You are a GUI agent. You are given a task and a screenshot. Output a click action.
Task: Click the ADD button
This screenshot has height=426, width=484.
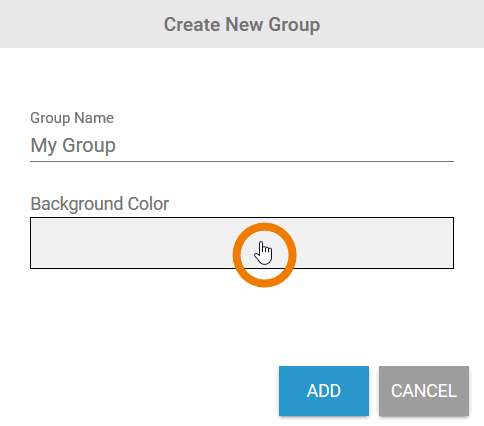click(324, 391)
